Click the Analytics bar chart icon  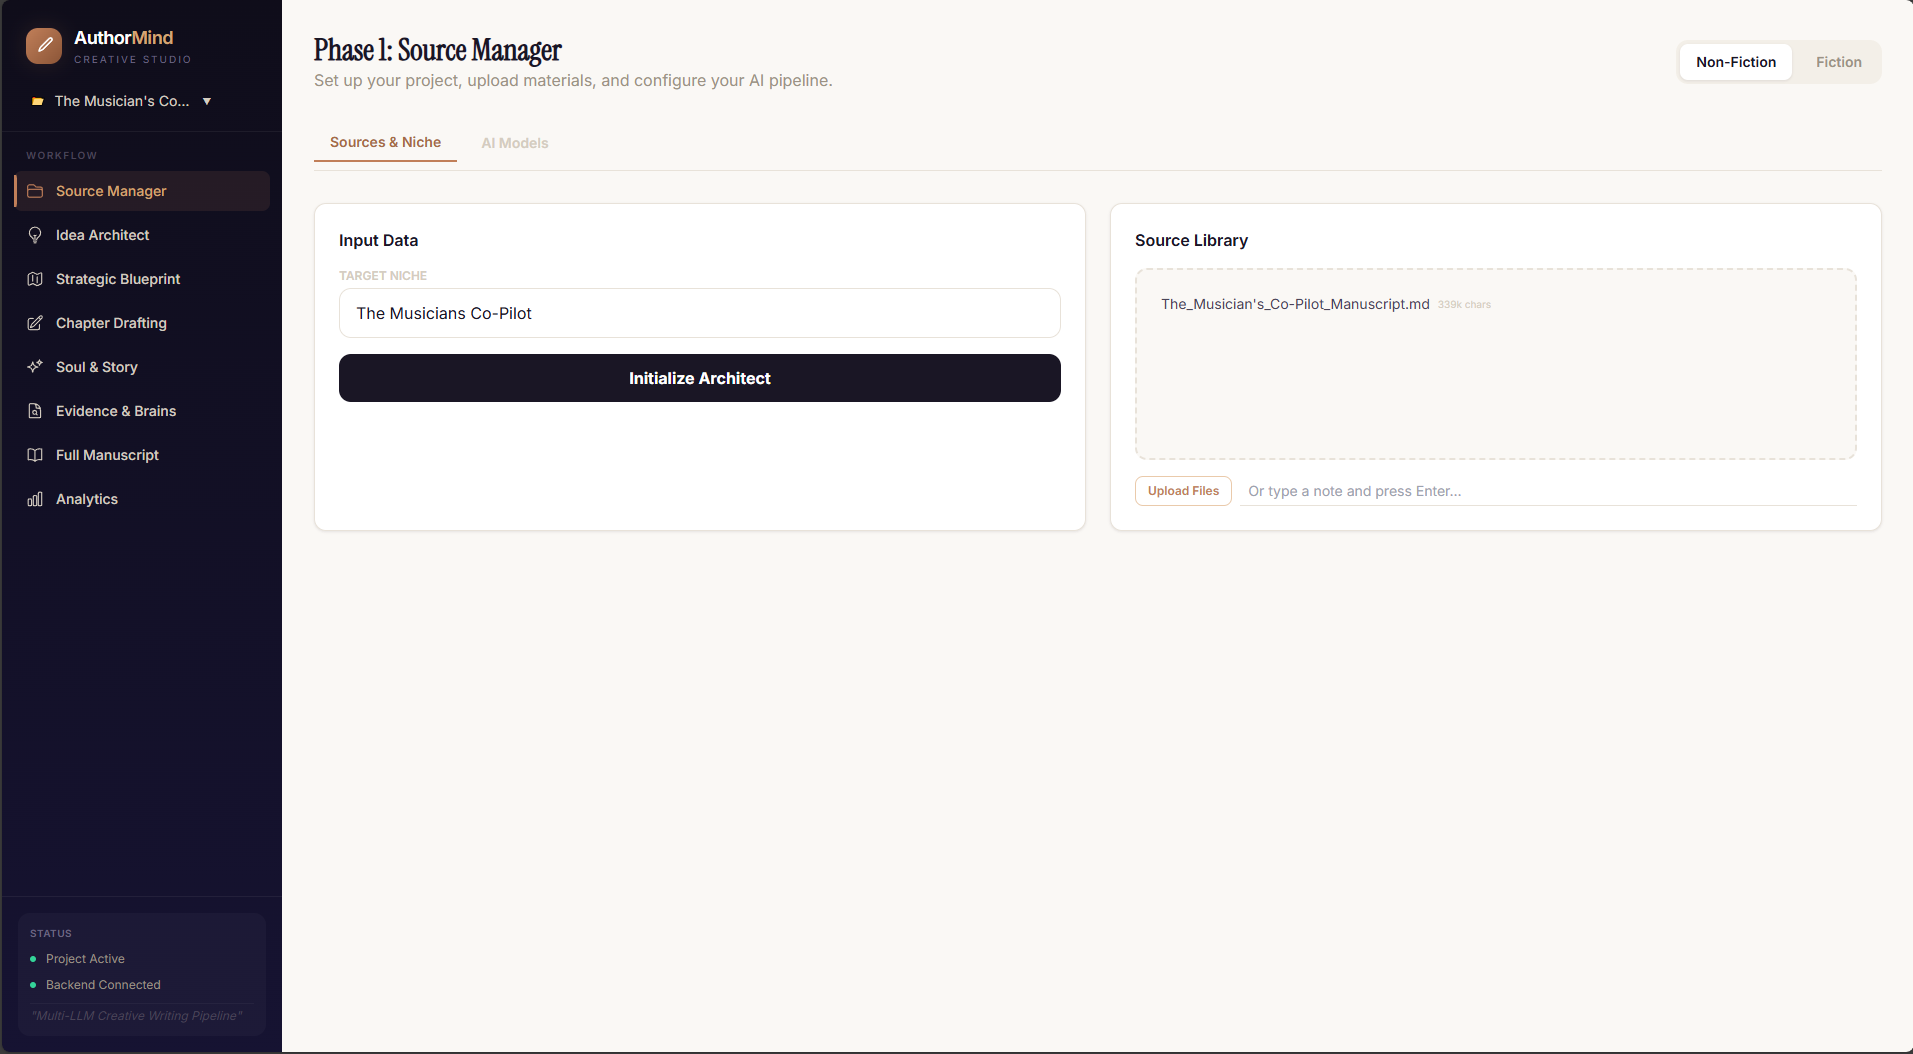pos(35,499)
